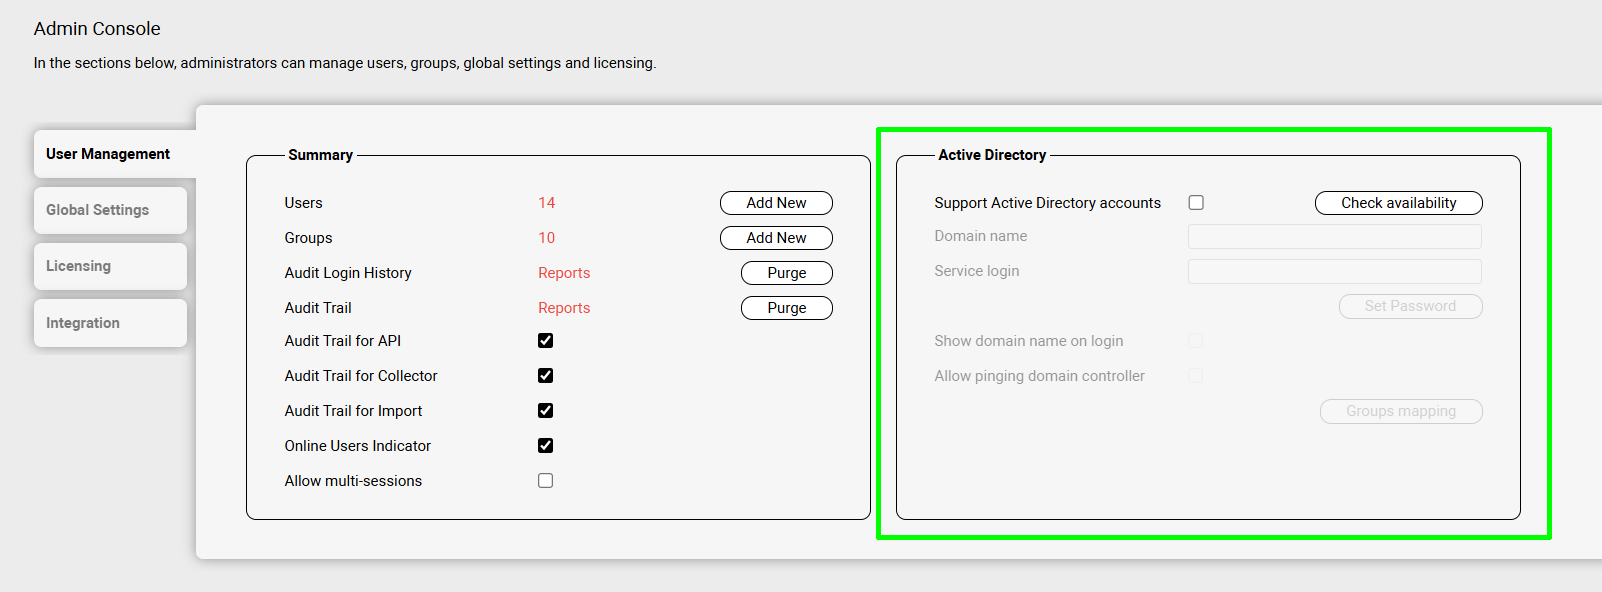Select the Integration tab
Image resolution: width=1602 pixels, height=592 pixels.
click(83, 323)
